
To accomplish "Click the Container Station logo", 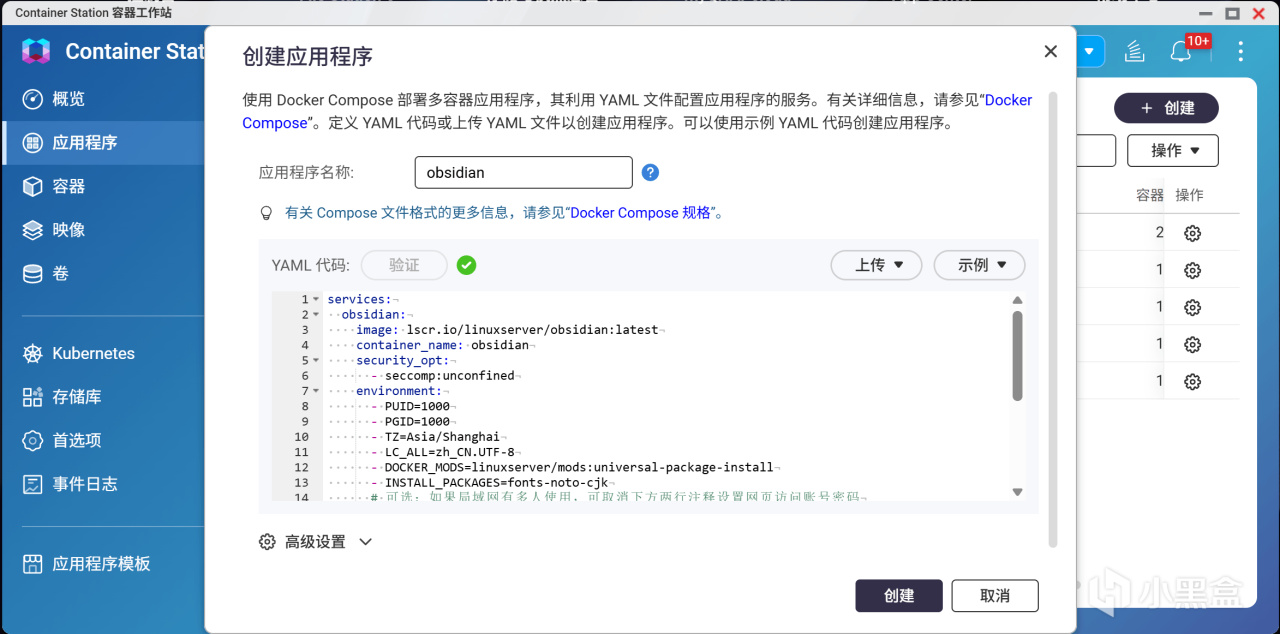I will (36, 51).
